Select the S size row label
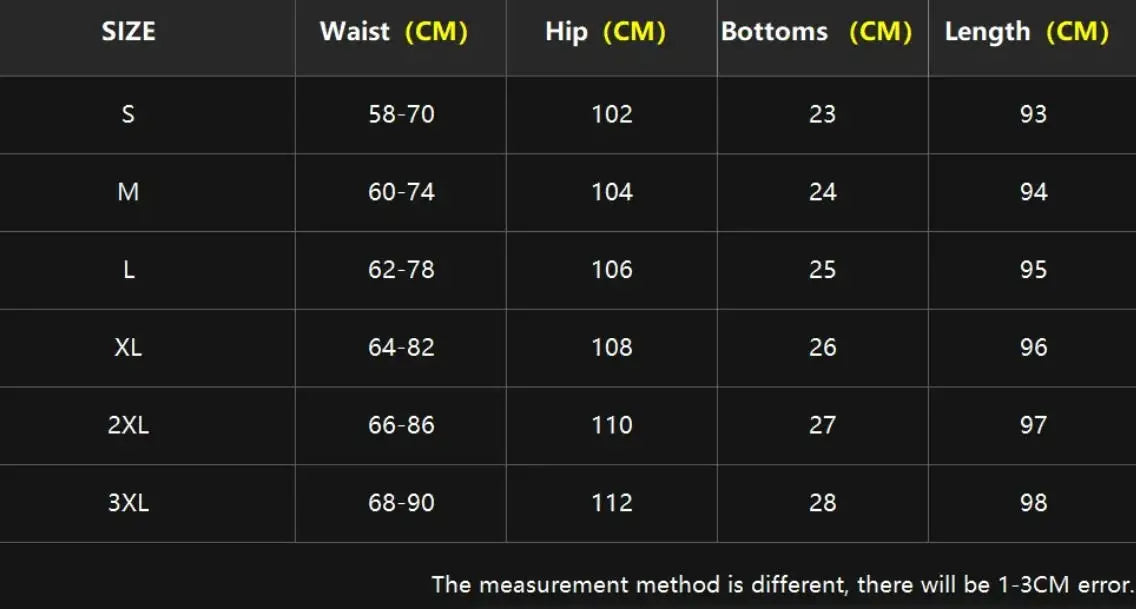 pyautogui.click(x=128, y=114)
